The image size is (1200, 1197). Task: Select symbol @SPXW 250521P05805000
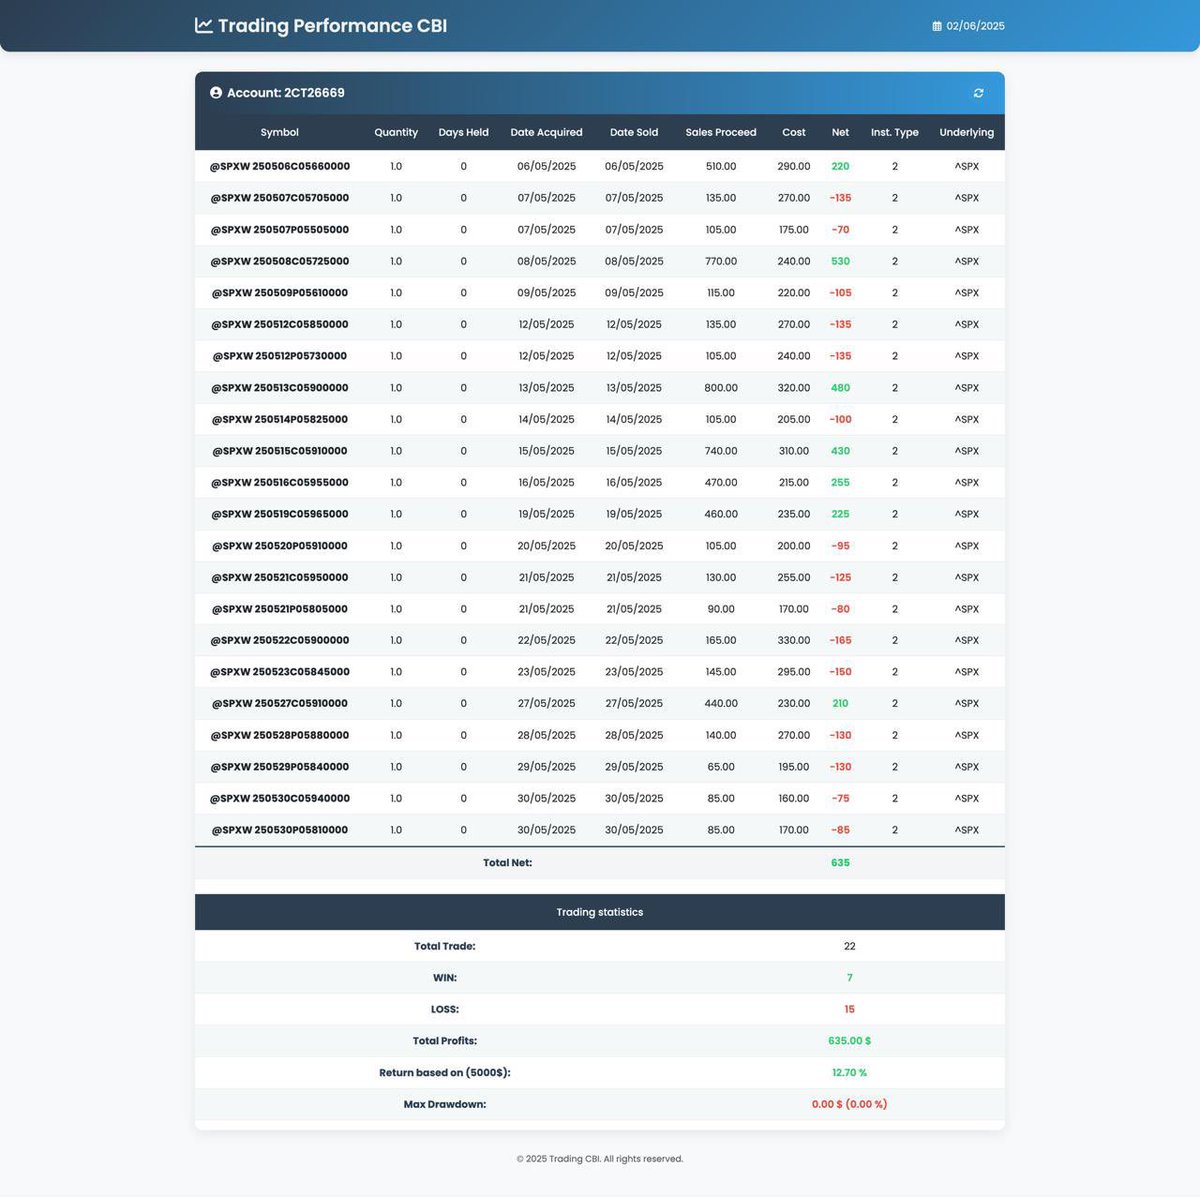click(280, 609)
